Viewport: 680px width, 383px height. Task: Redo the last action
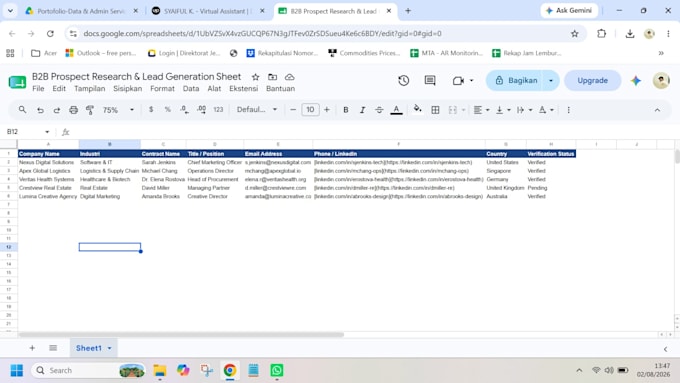click(56, 110)
